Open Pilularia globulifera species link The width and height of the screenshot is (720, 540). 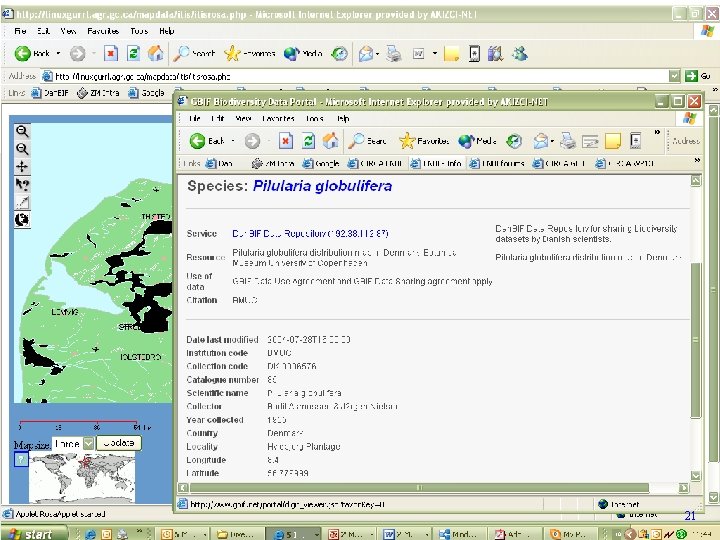click(x=322, y=186)
